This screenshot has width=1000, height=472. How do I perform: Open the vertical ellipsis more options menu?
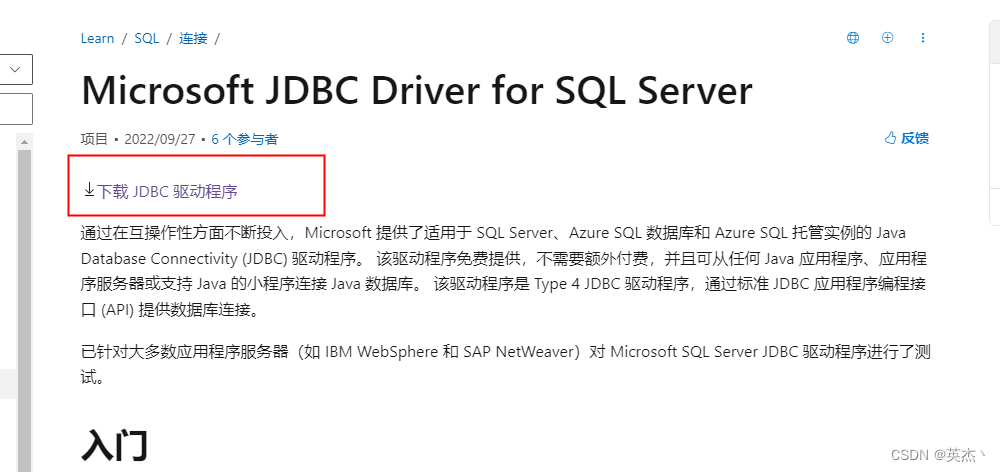pyautogui.click(x=923, y=38)
